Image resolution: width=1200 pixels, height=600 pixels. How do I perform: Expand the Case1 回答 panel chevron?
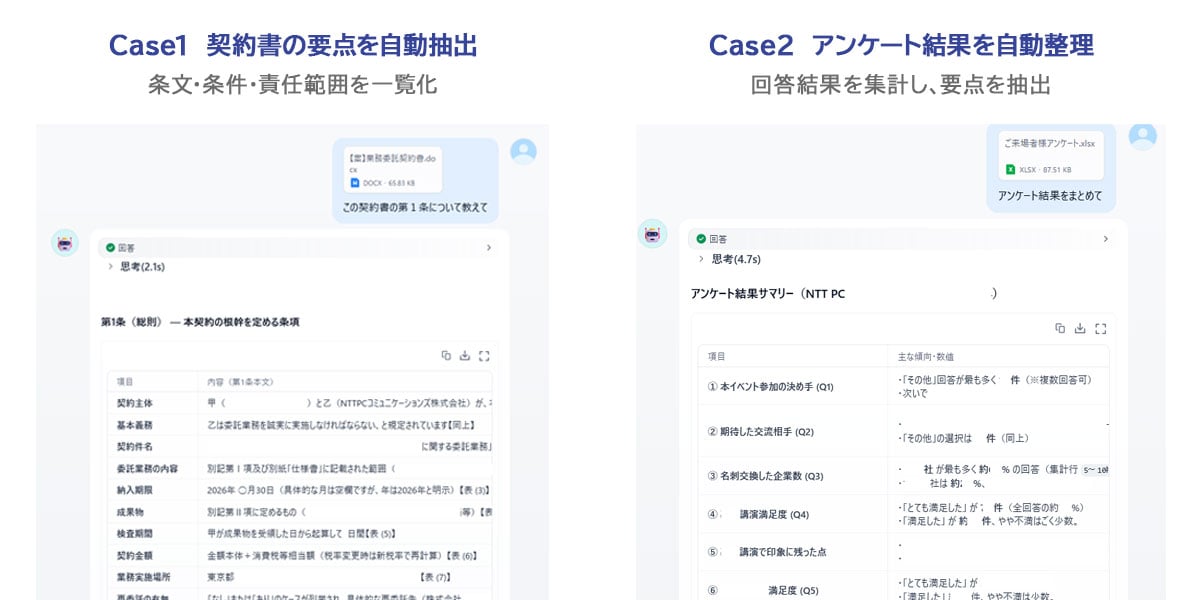488,247
